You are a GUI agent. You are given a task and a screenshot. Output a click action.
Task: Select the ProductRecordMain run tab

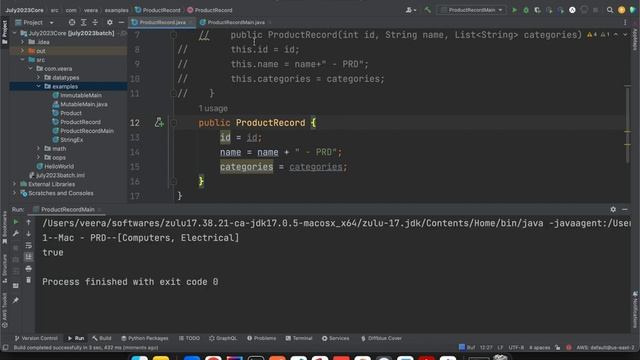(x=67, y=210)
